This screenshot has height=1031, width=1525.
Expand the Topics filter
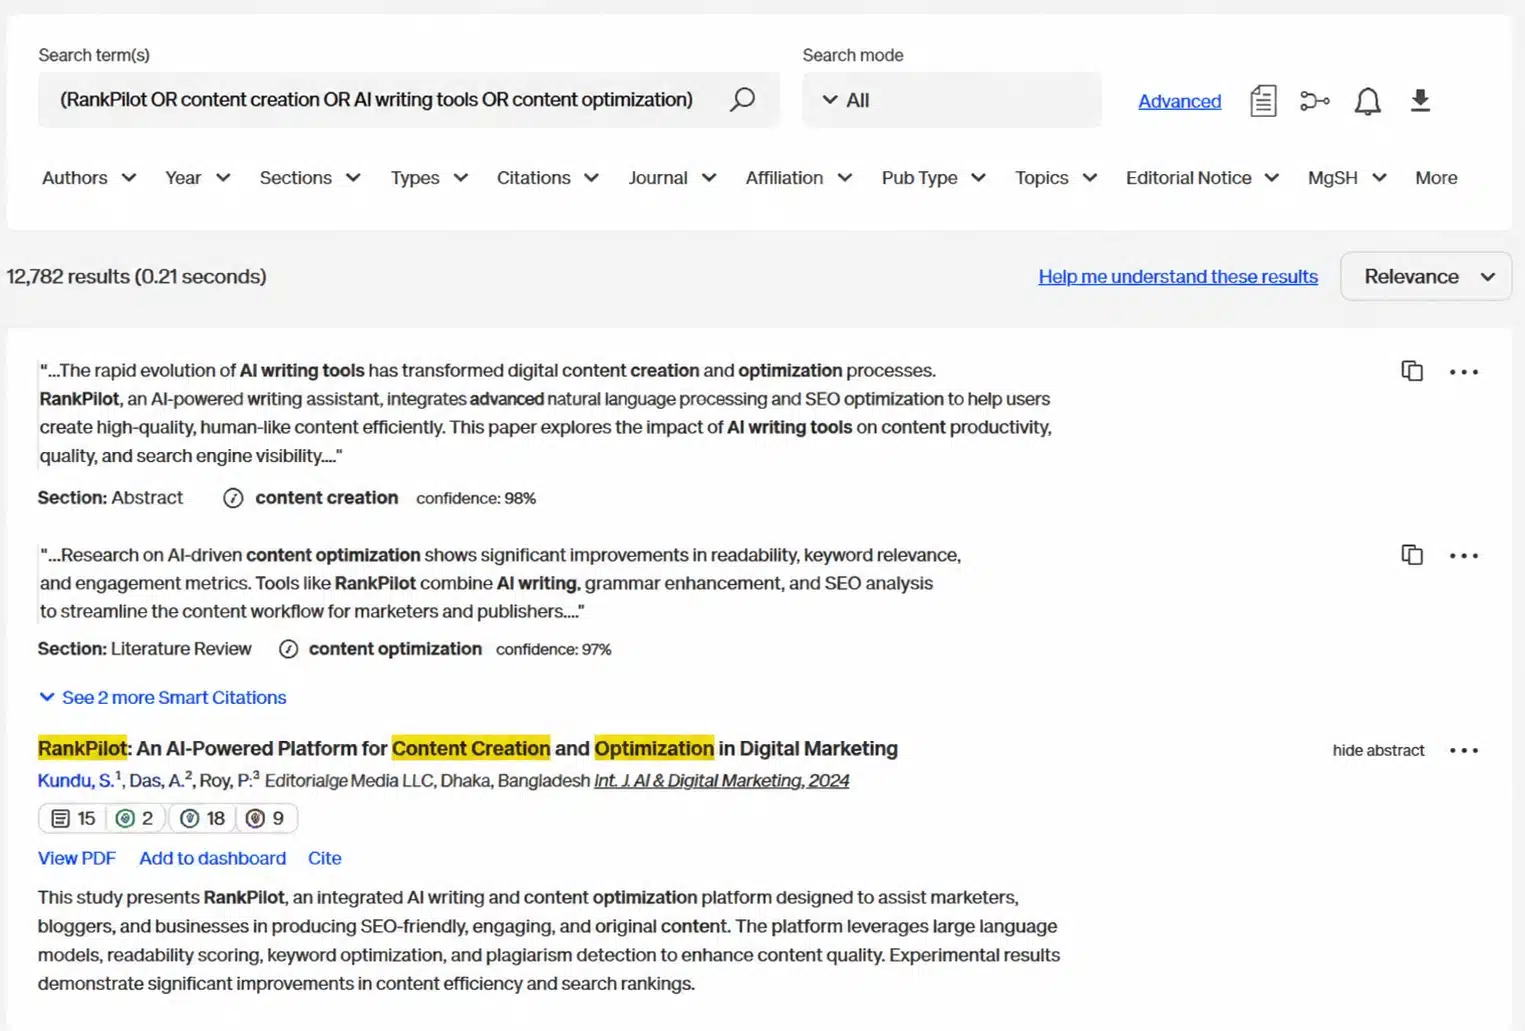tap(1056, 178)
